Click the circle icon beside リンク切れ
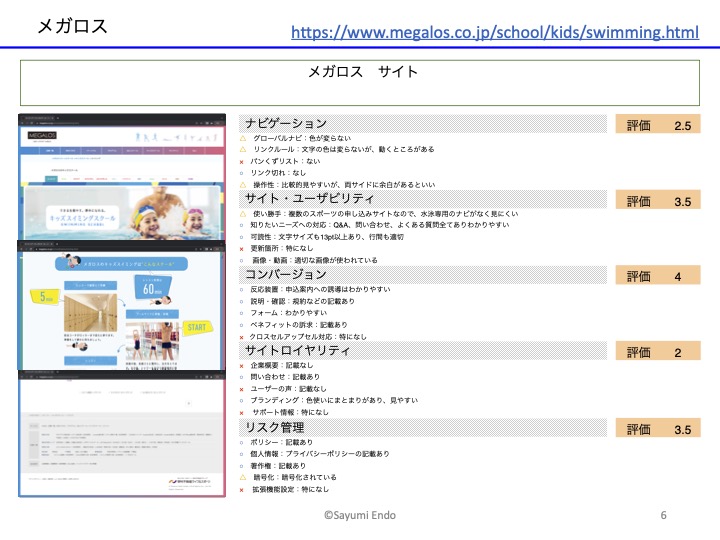 pyautogui.click(x=242, y=173)
